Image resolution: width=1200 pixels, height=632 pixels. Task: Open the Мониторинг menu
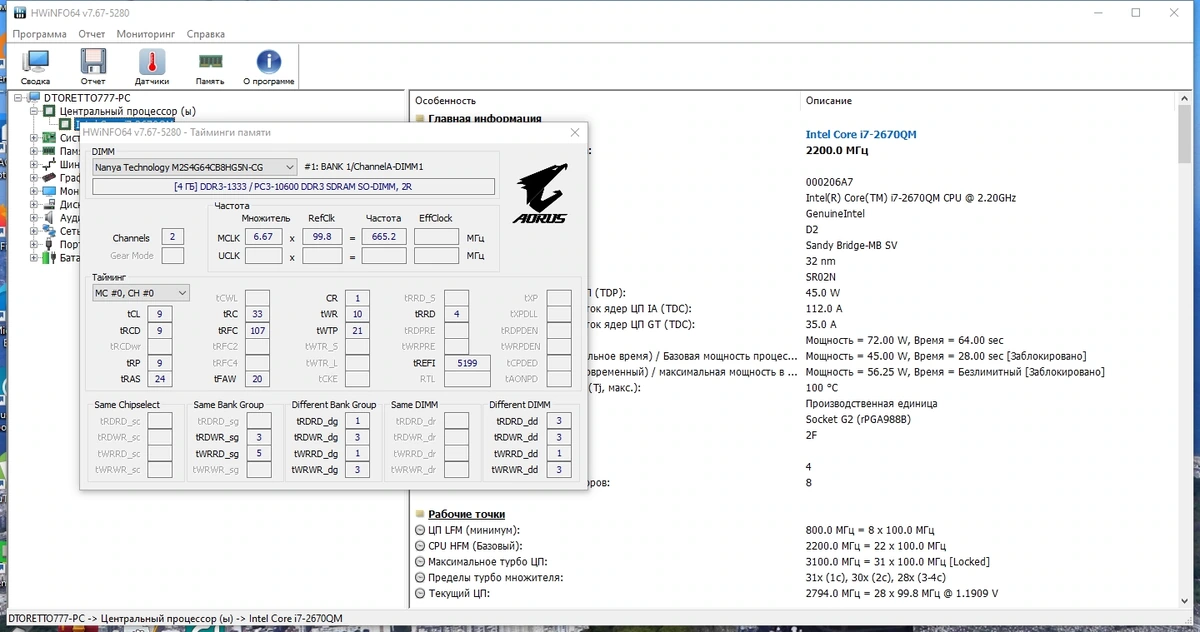145,33
